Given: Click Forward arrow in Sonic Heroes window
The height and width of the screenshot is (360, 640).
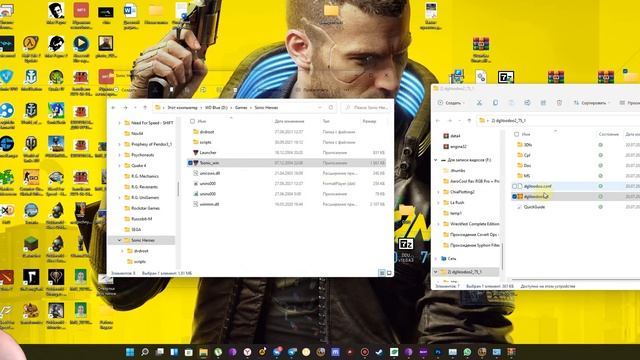Looking at the screenshot, I should coord(125,107).
